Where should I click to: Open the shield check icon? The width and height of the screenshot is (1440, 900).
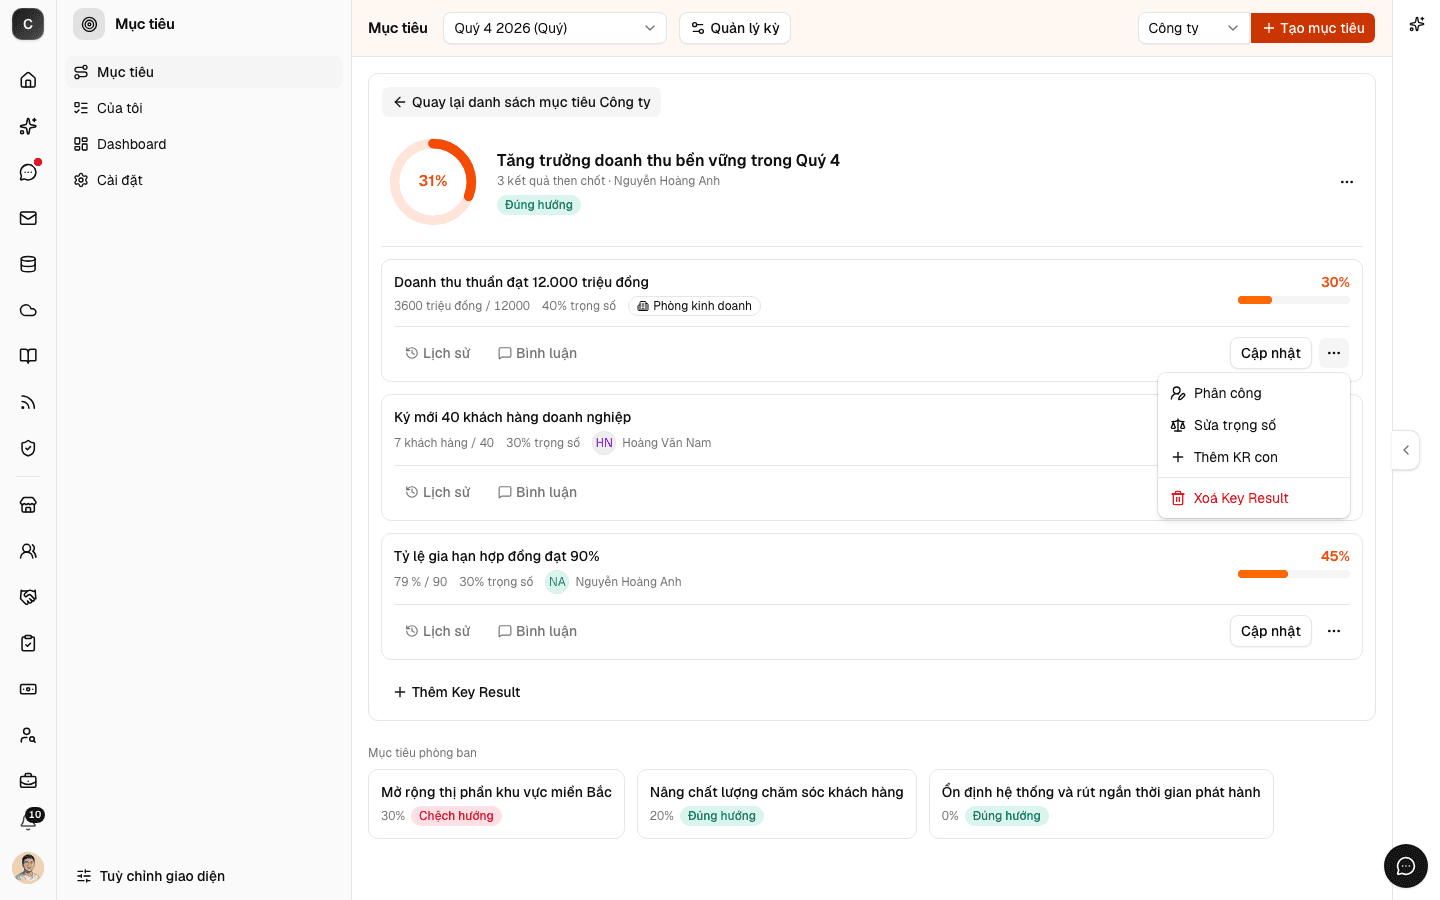pyautogui.click(x=28, y=448)
